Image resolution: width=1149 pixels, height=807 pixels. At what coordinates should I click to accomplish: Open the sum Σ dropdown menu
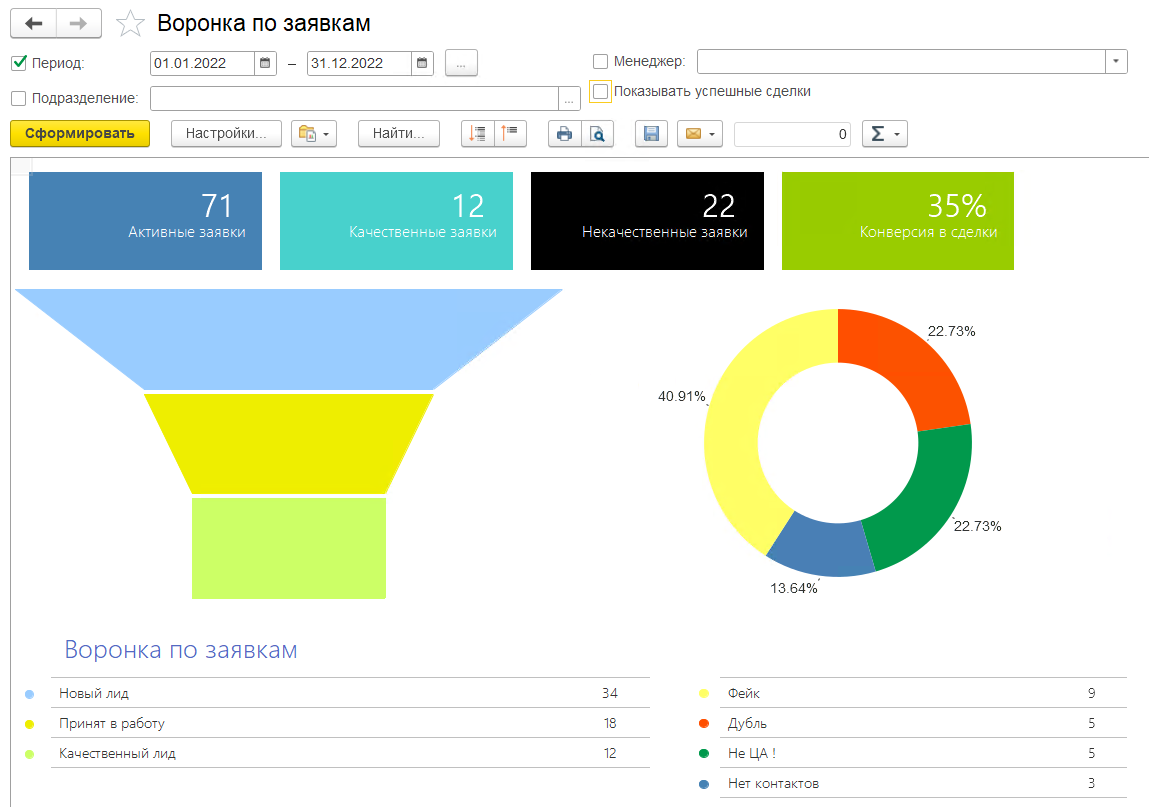click(x=884, y=134)
